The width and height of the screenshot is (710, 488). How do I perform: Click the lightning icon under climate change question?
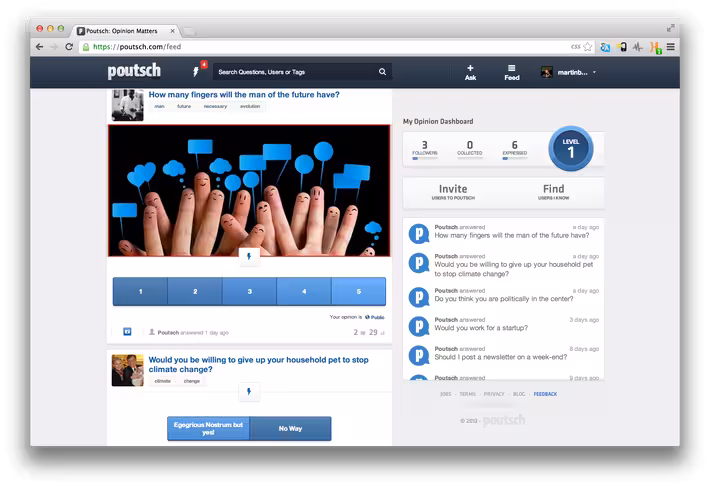point(249,391)
